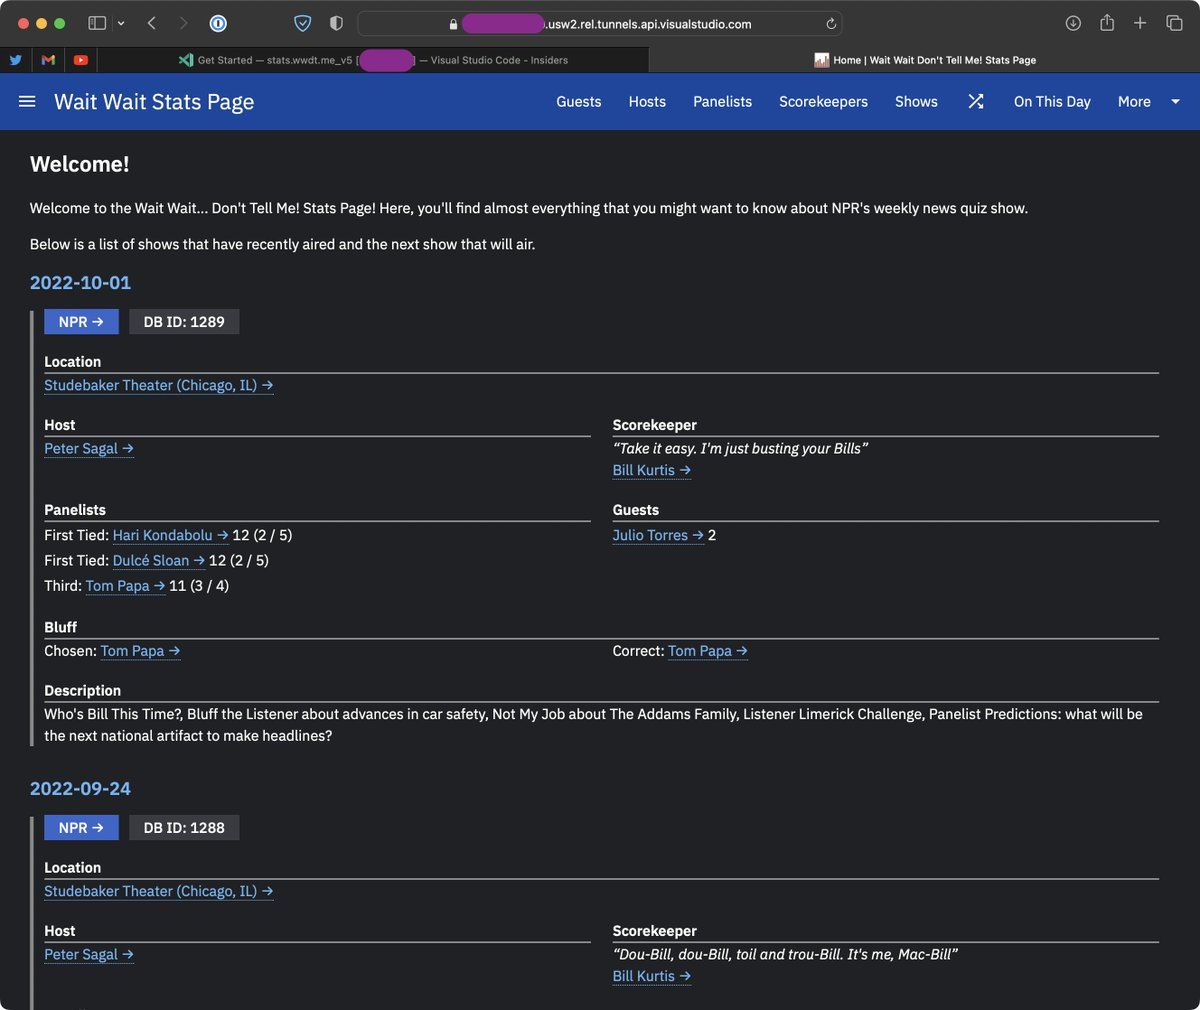Click the blue shield extension icon
Screen dimensions: 1200x1010
click(x=303, y=23)
